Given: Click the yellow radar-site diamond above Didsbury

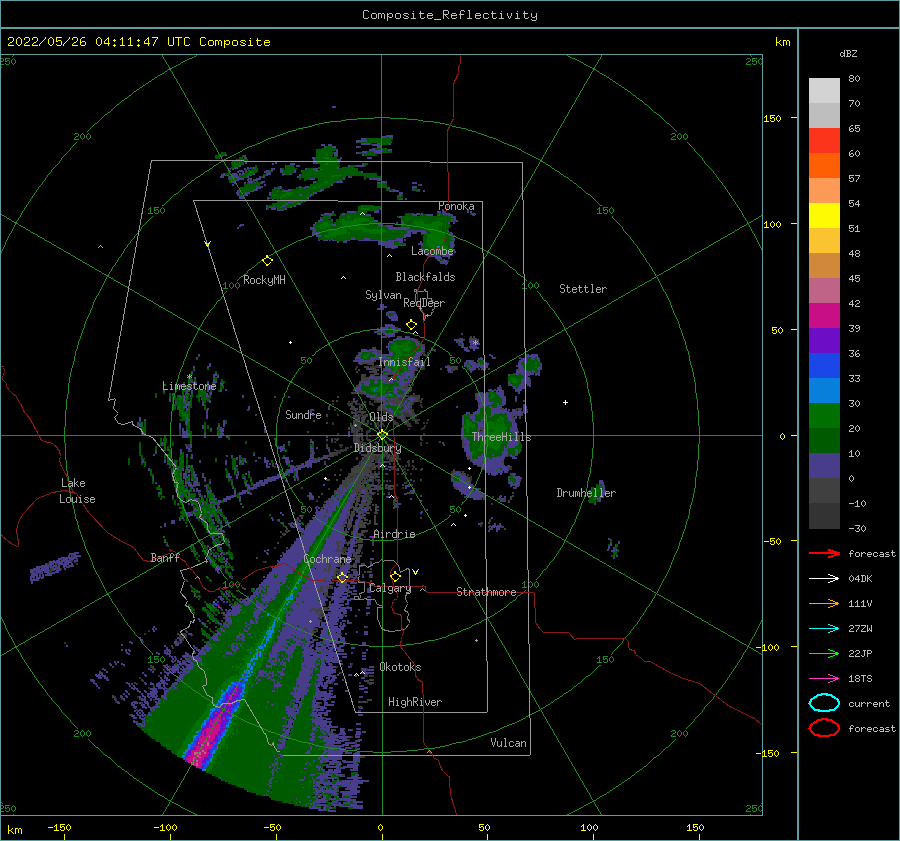Looking at the screenshot, I should (x=382, y=435).
